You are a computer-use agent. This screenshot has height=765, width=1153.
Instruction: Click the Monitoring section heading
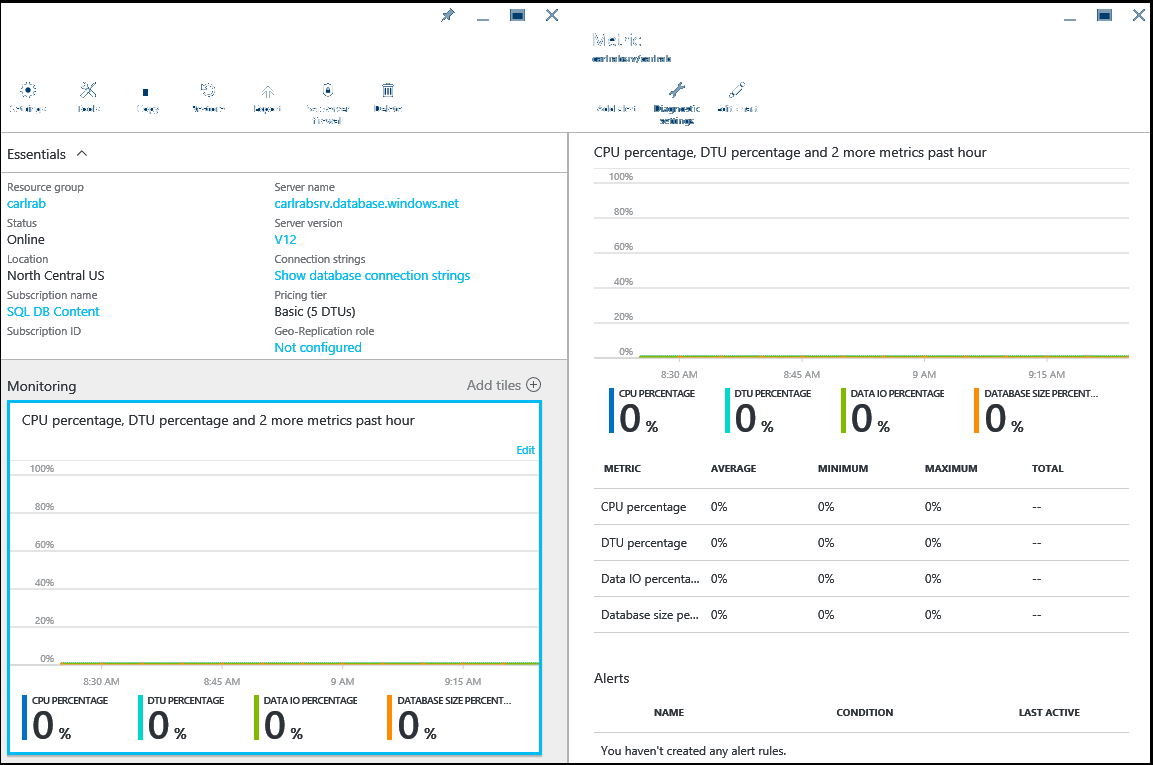pos(42,386)
